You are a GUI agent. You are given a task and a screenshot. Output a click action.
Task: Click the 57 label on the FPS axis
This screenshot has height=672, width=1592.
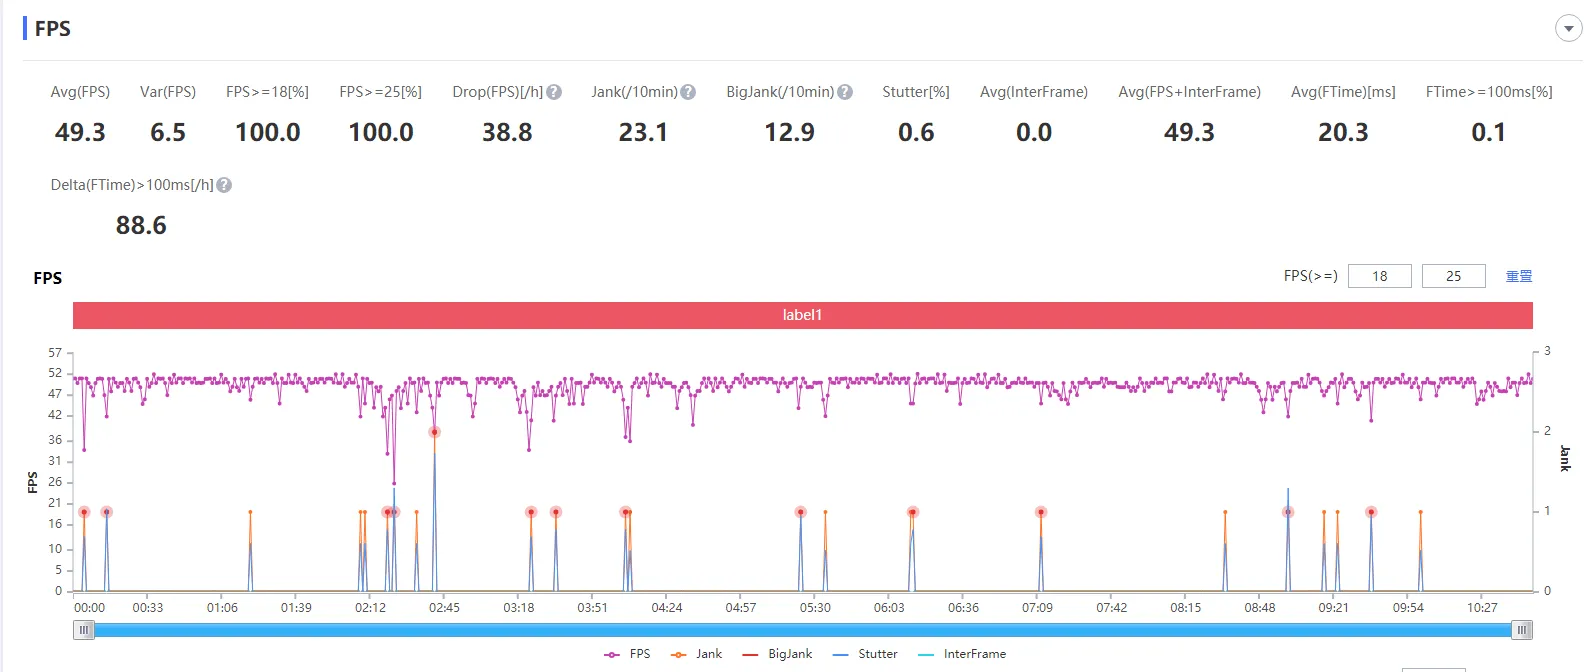click(55, 353)
